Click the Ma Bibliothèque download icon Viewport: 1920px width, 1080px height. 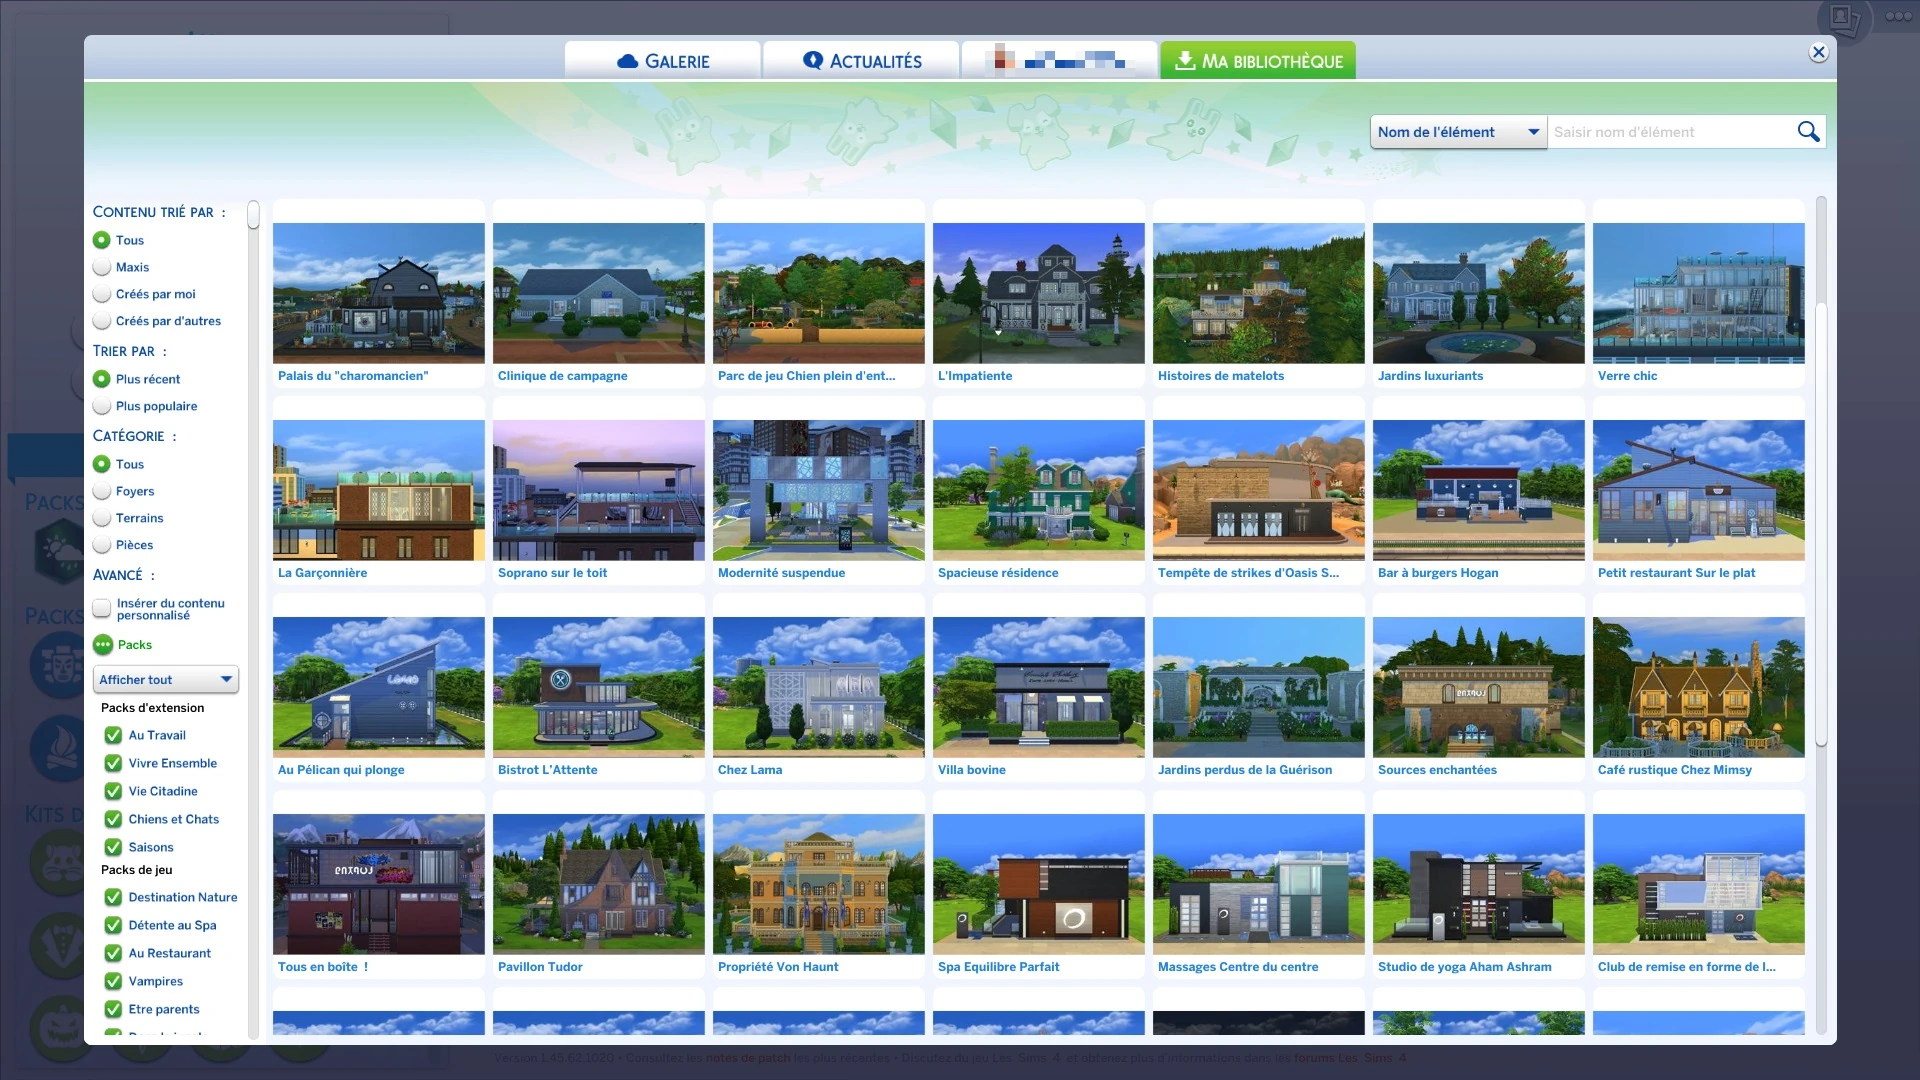click(1185, 60)
